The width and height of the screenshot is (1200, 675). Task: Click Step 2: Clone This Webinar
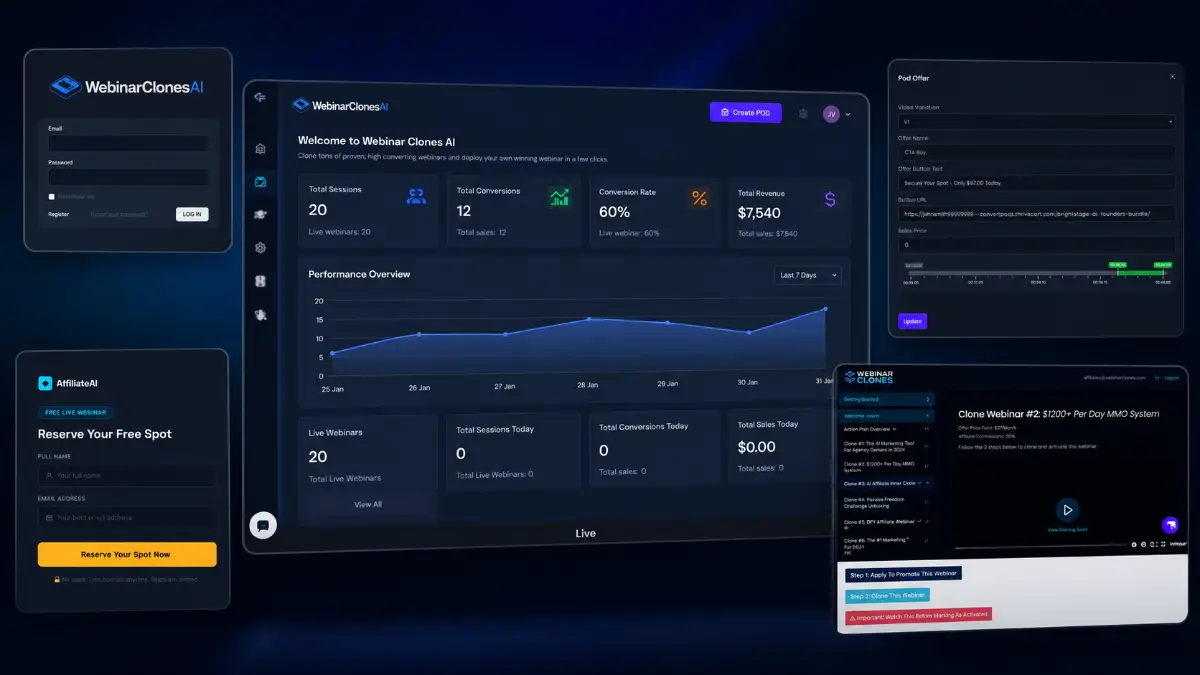click(887, 596)
